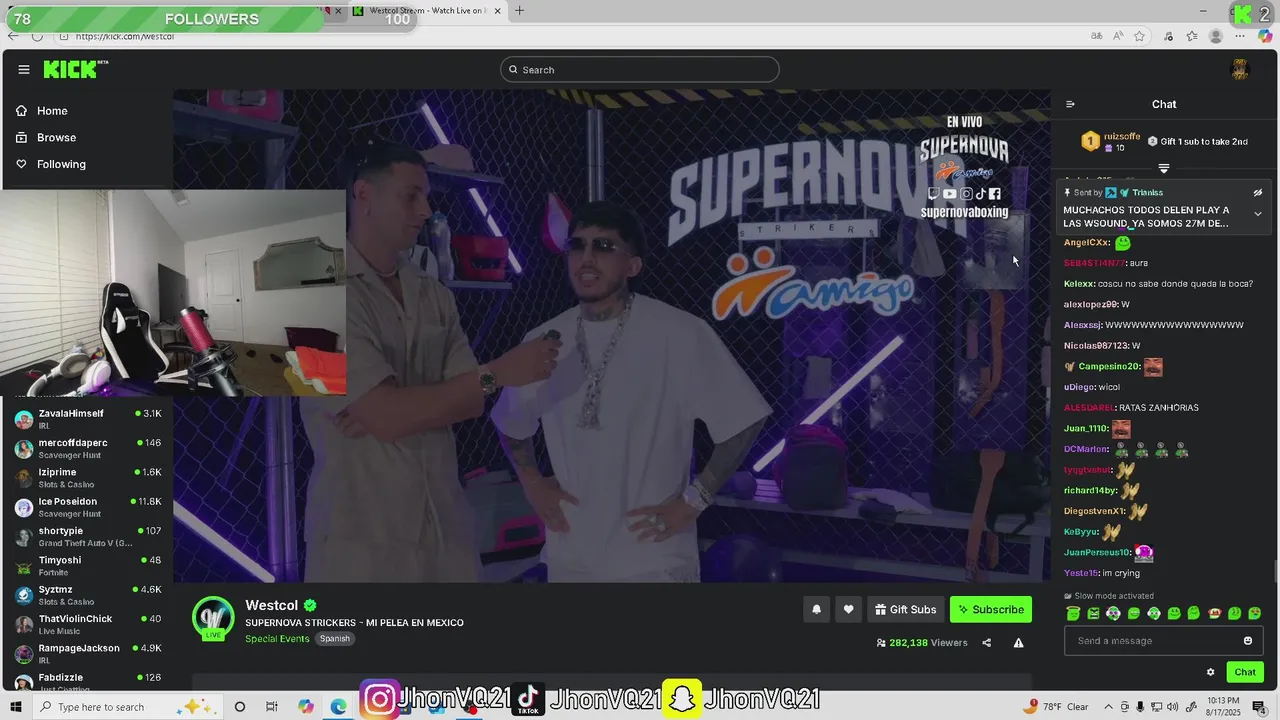Click the taskbar search box
The height and width of the screenshot is (720, 1280).
point(130,707)
